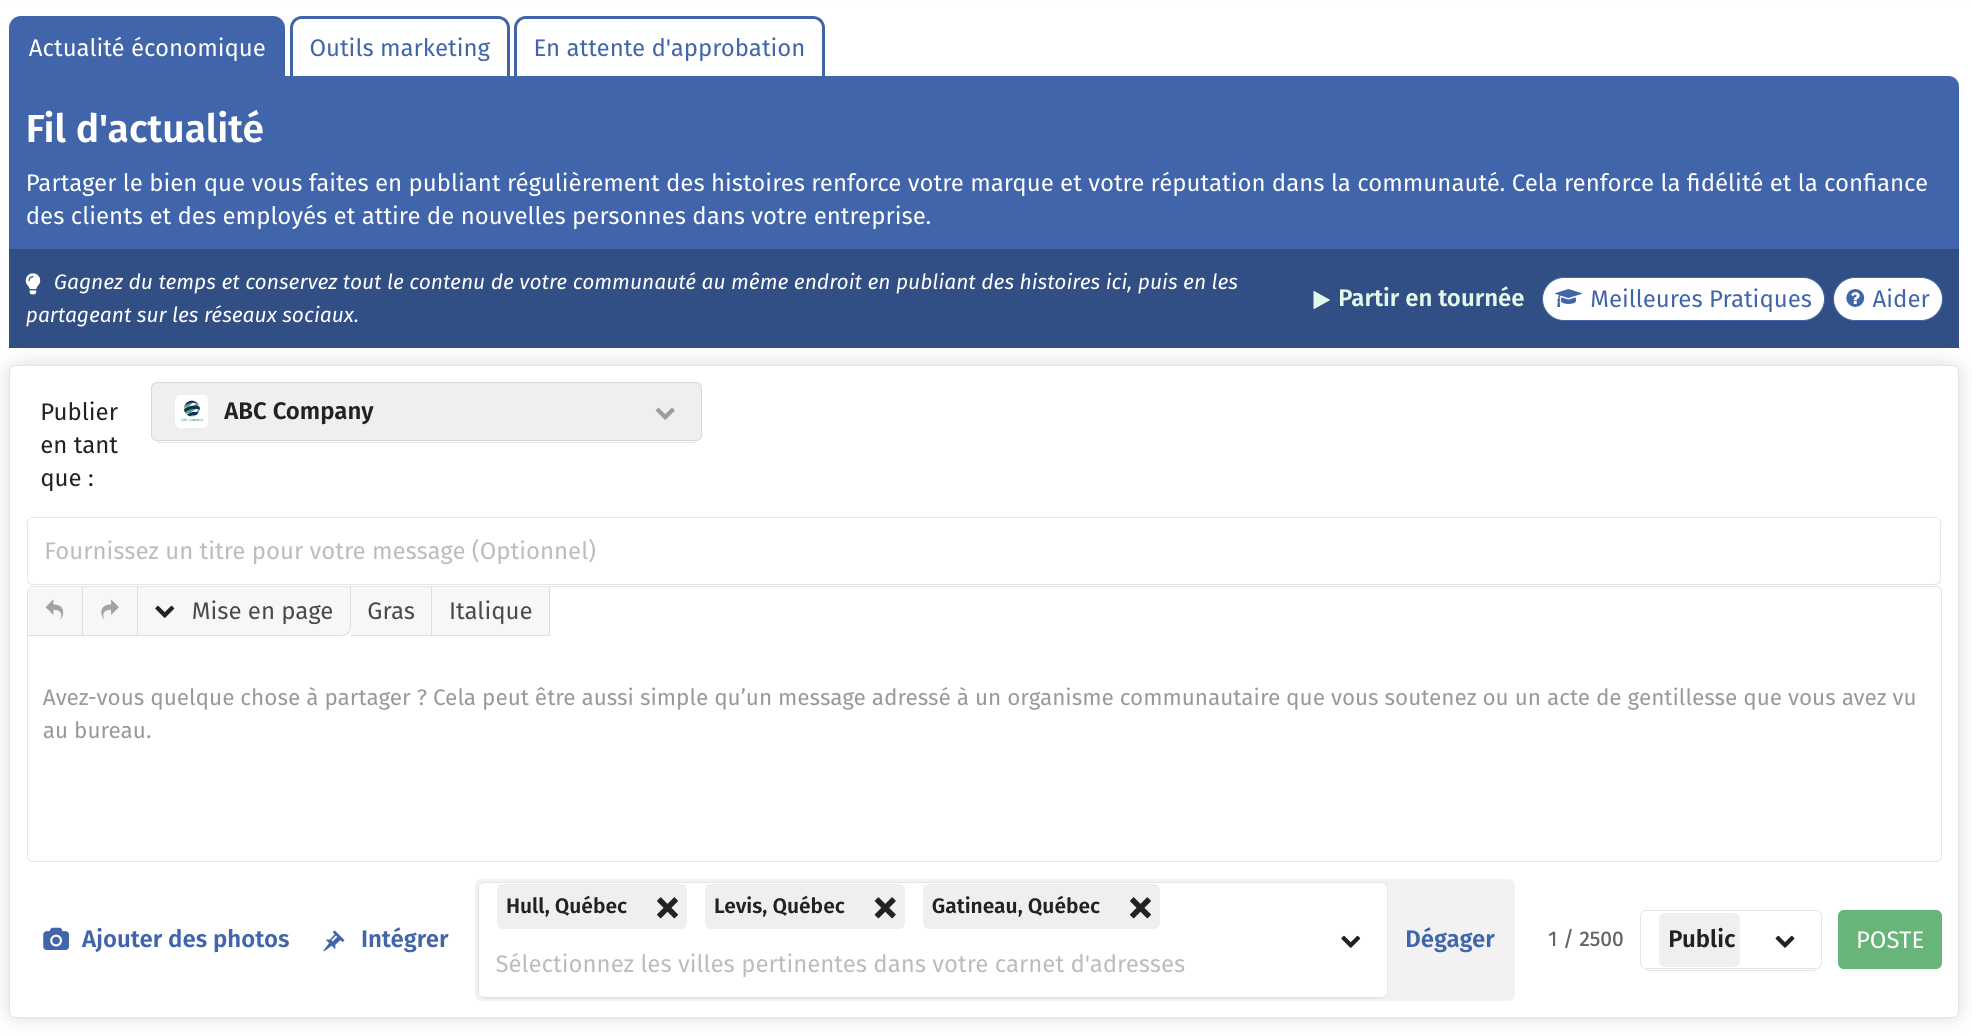Image resolution: width=1972 pixels, height=1036 pixels.
Task: Click the play triangle icon
Action: click(x=1321, y=299)
